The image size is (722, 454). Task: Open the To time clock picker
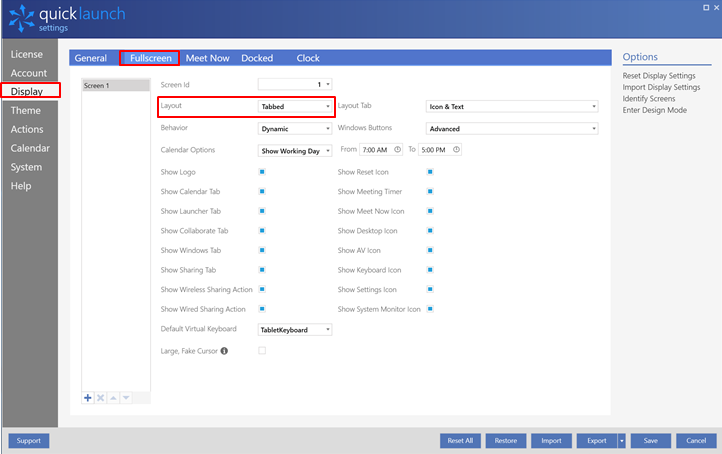pos(456,150)
